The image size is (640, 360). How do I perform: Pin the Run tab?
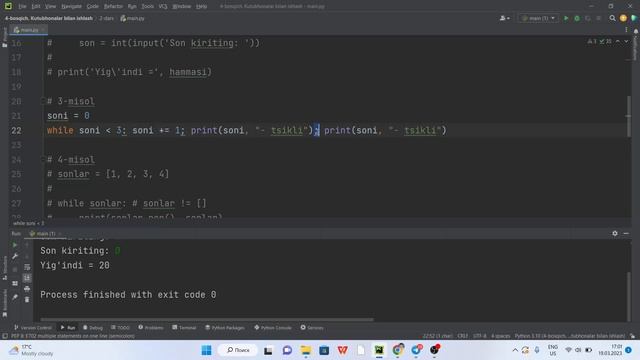click(x=15, y=297)
